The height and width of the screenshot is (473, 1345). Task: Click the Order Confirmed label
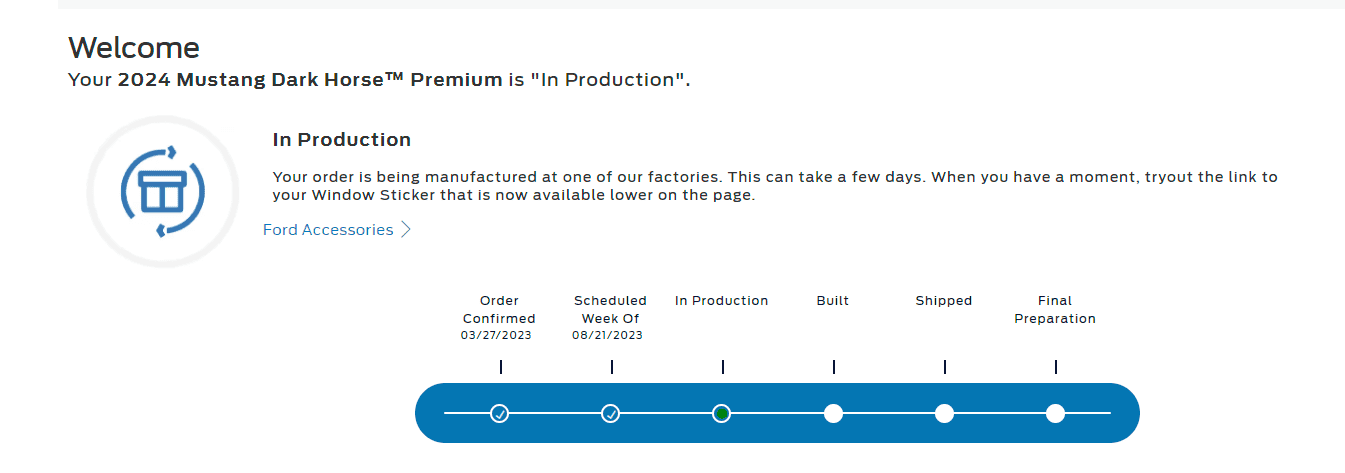[x=499, y=310]
